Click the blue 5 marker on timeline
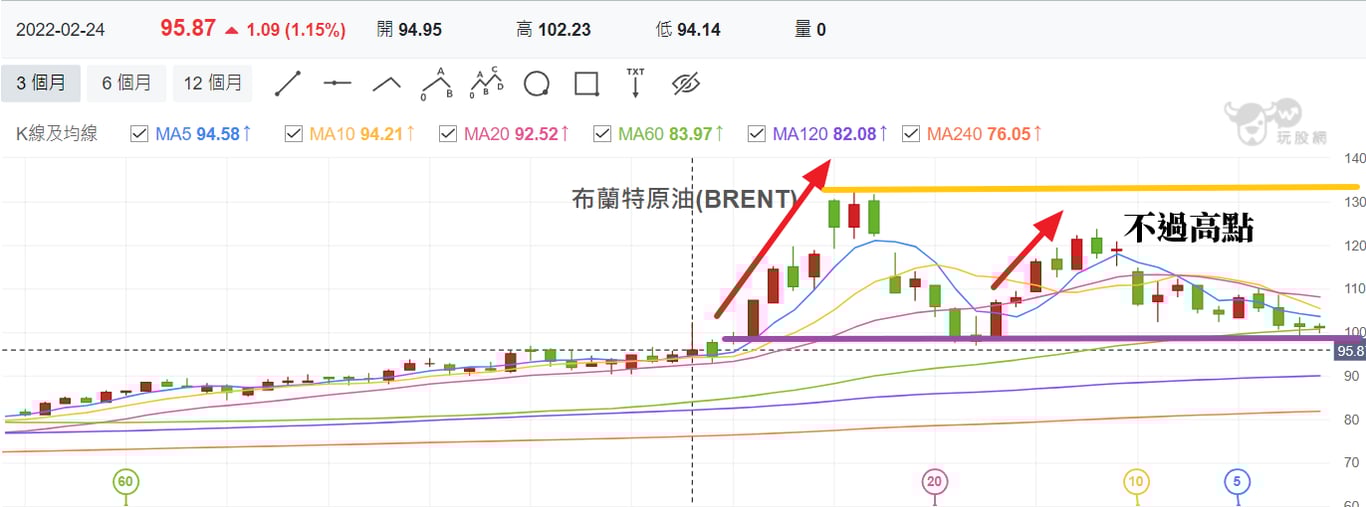The width and height of the screenshot is (1366, 507). [1237, 482]
